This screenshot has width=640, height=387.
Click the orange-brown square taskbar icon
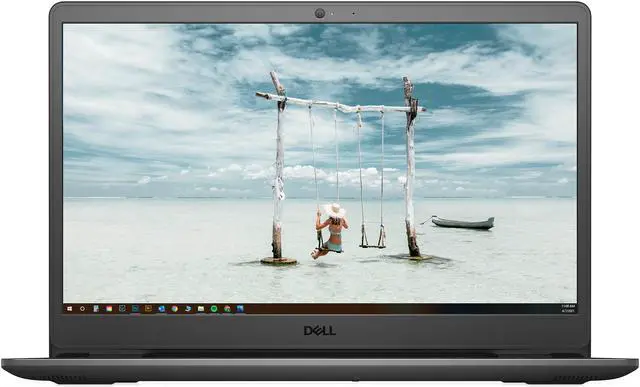point(149,309)
